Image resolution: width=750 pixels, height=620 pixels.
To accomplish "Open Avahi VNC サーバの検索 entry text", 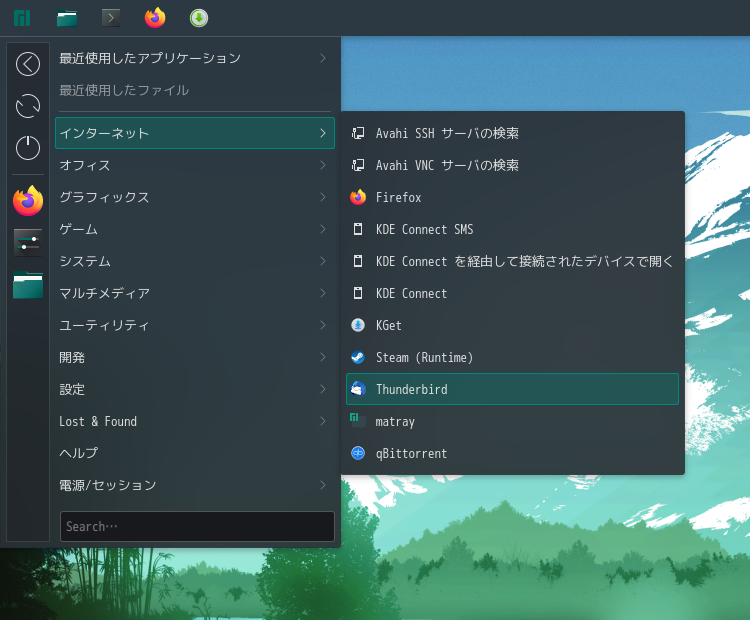I will click(447, 165).
